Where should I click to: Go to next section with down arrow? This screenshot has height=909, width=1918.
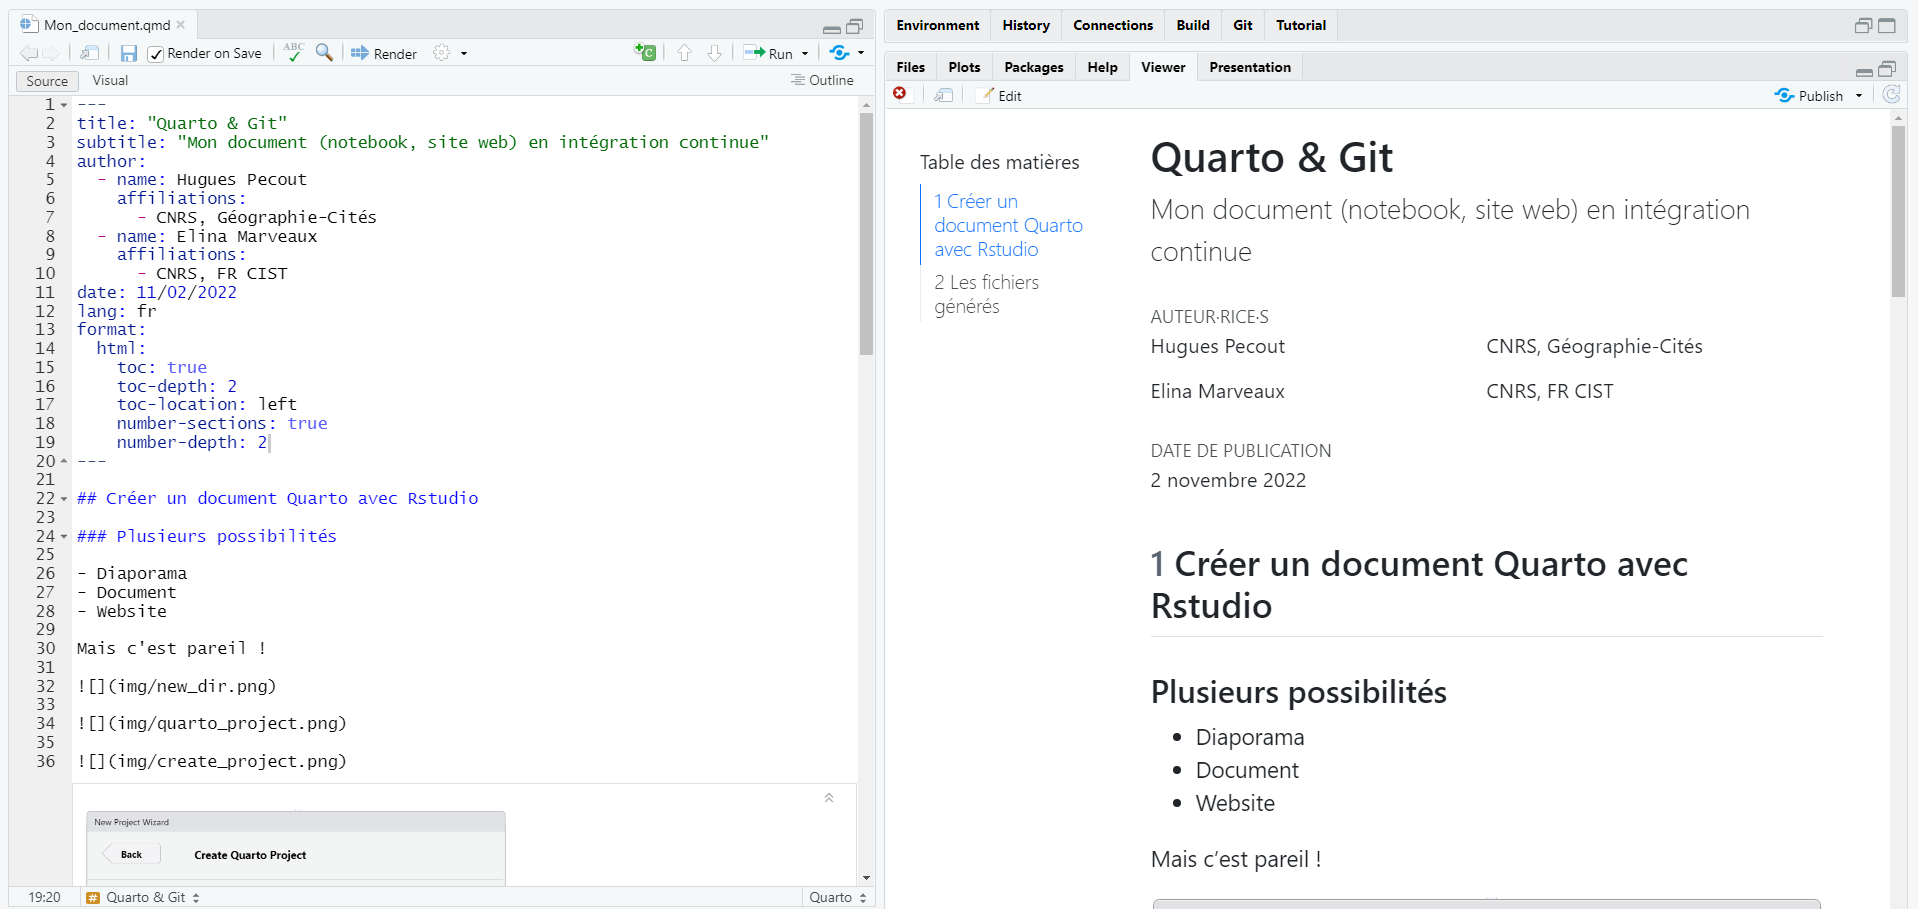point(714,53)
